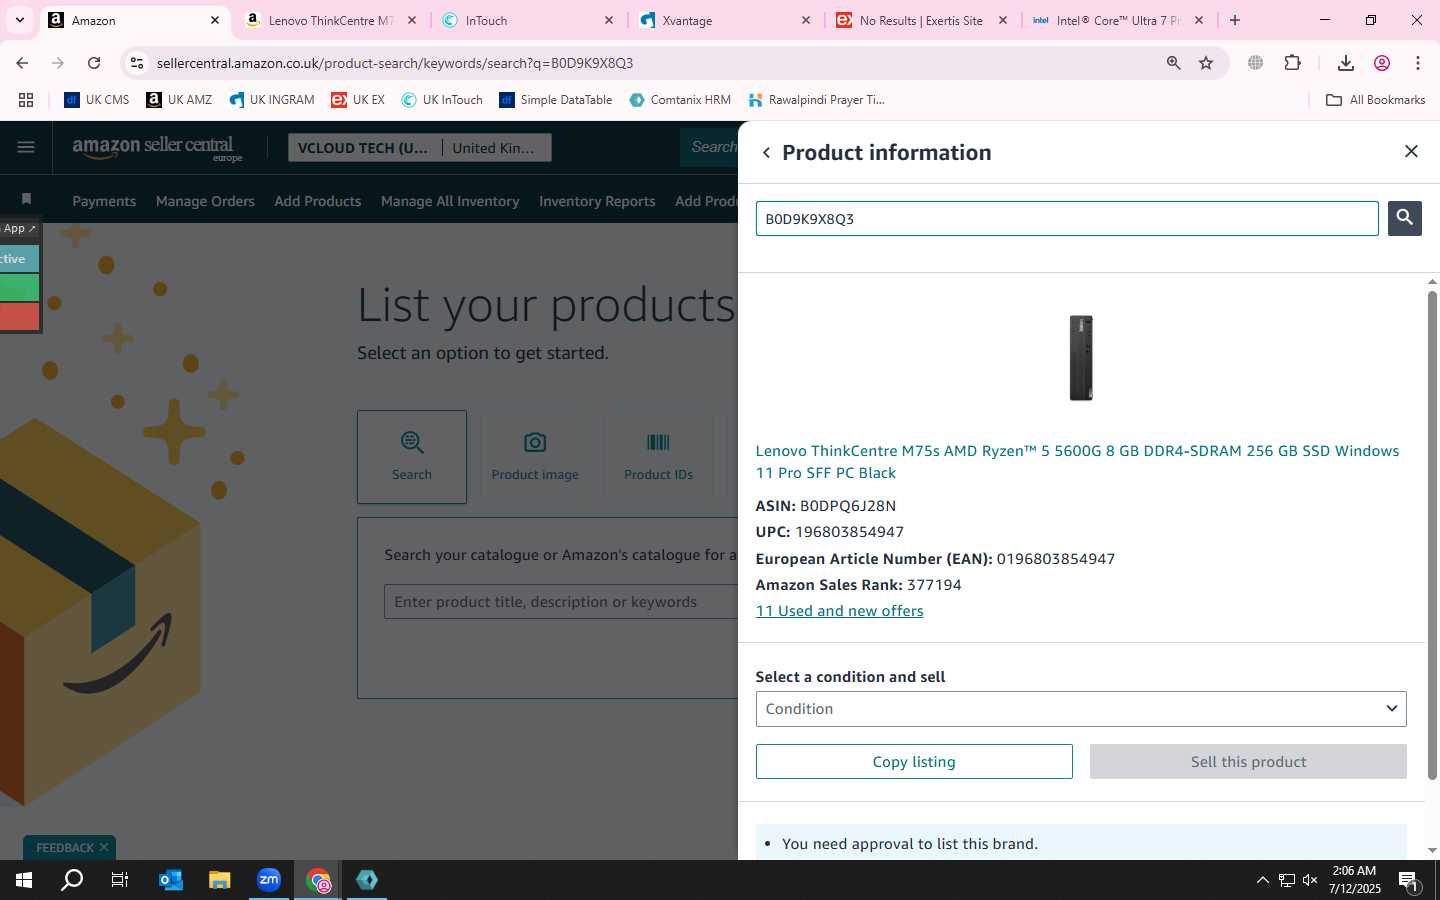1440x900 pixels.
Task: Open File Explorer from taskbar
Action: tap(219, 880)
